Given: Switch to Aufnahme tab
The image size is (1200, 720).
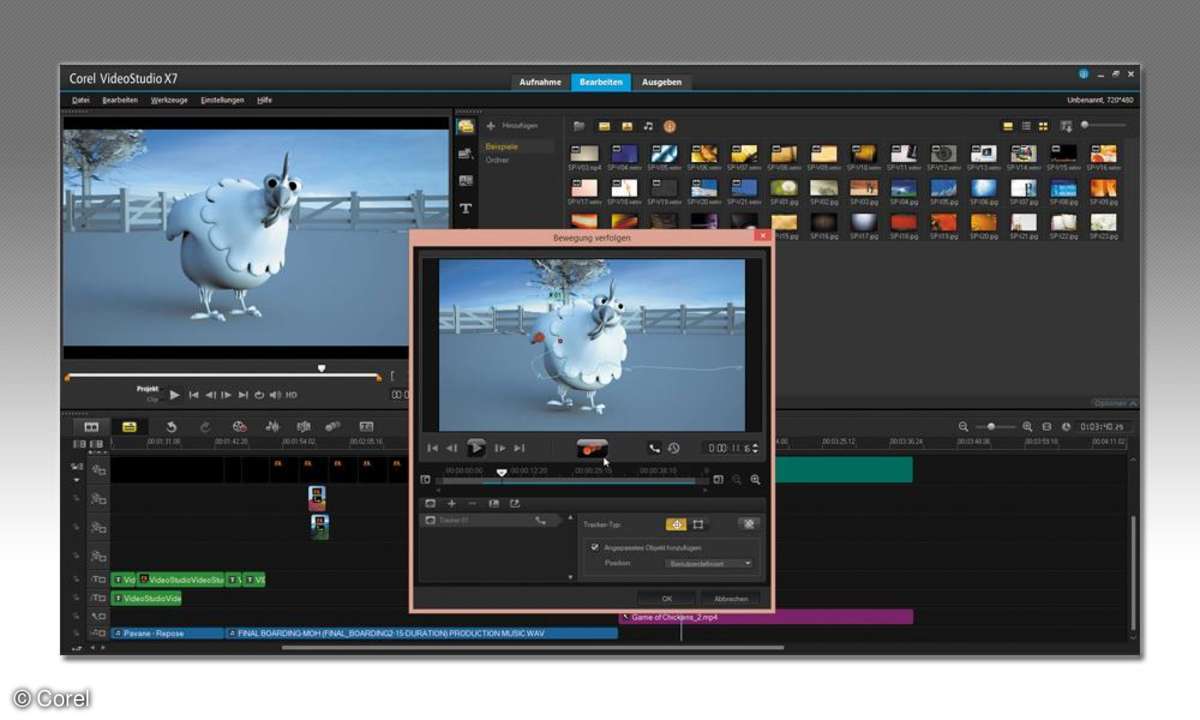Looking at the screenshot, I should point(540,82).
